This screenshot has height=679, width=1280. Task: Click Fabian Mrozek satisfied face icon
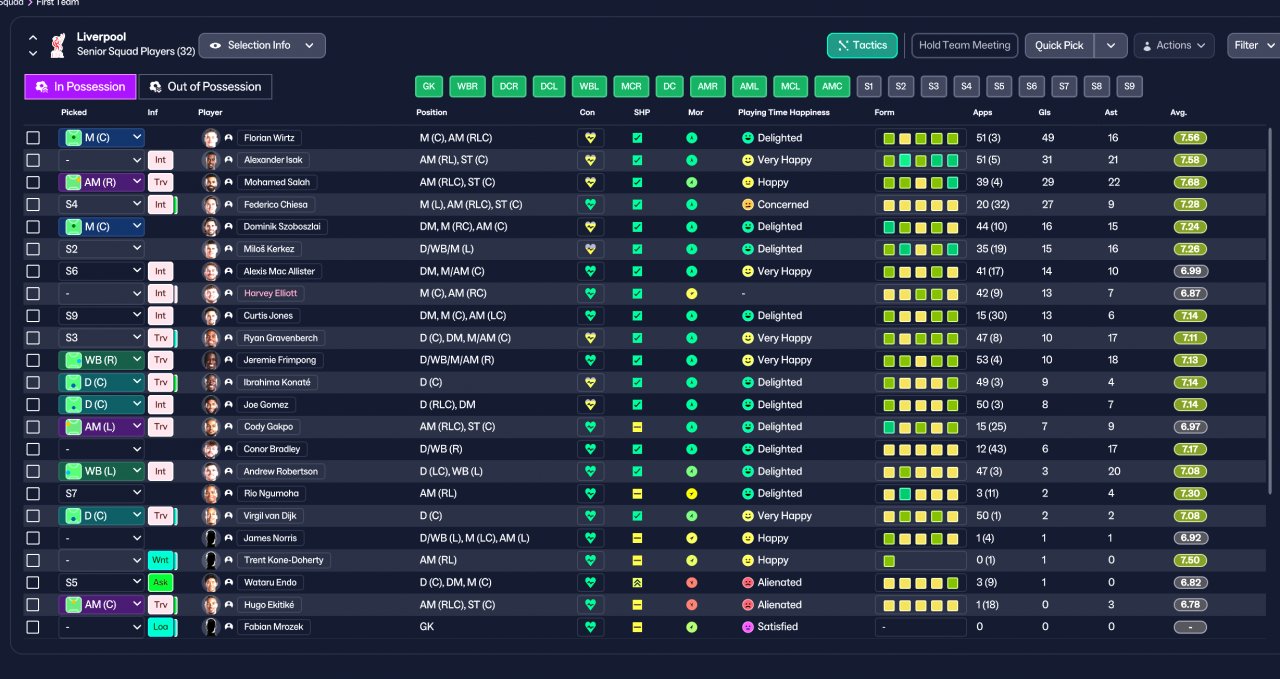pyautogui.click(x=747, y=627)
